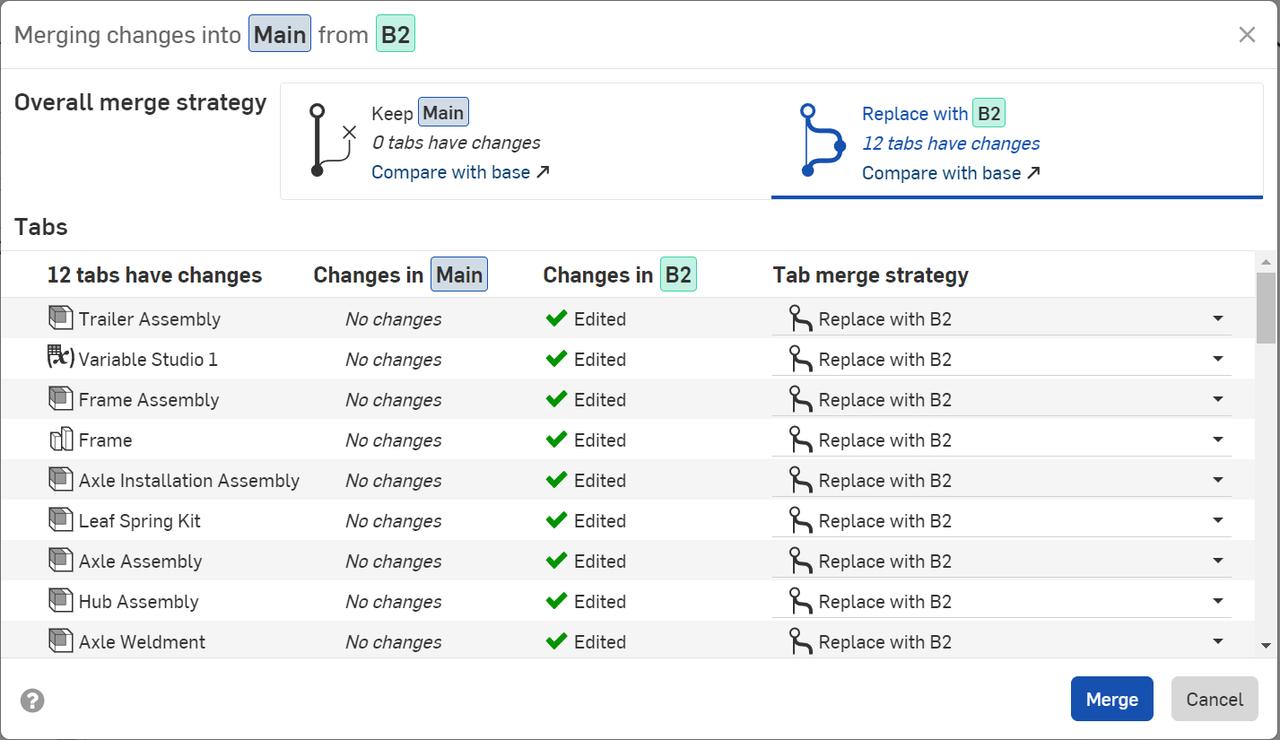Click the icon next to Leaf Spring Kit
The height and width of the screenshot is (740, 1280).
pos(60,520)
